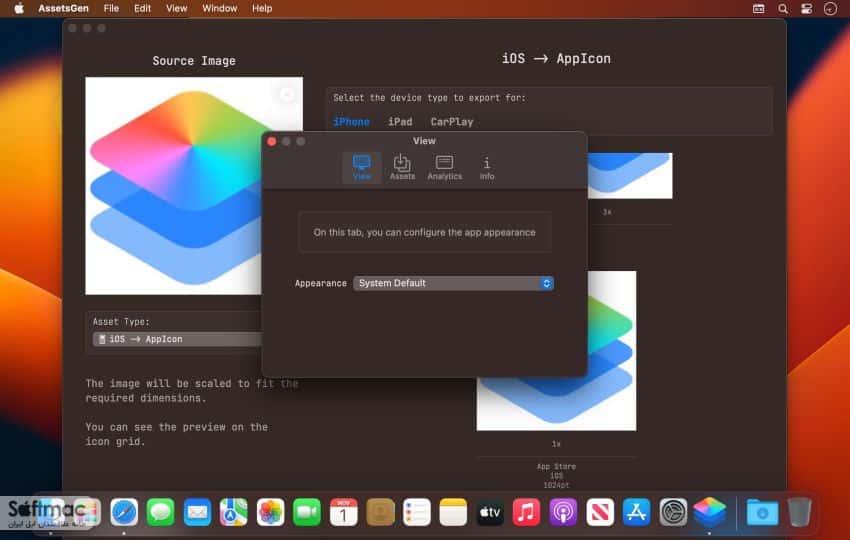850x540 pixels.
Task: Select iPhone device type
Action: point(351,122)
